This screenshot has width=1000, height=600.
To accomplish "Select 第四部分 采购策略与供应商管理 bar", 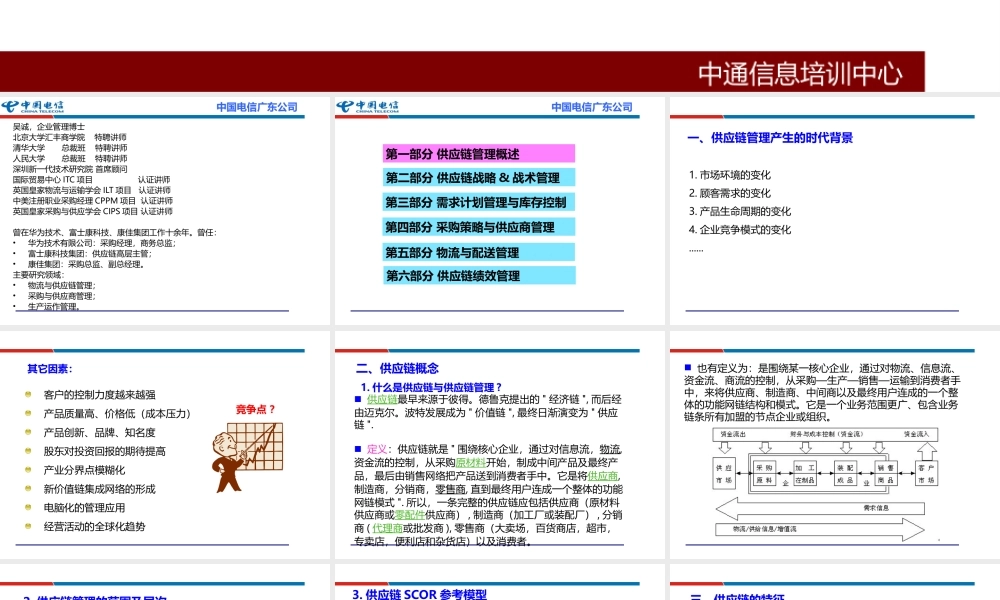I will tap(479, 227).
